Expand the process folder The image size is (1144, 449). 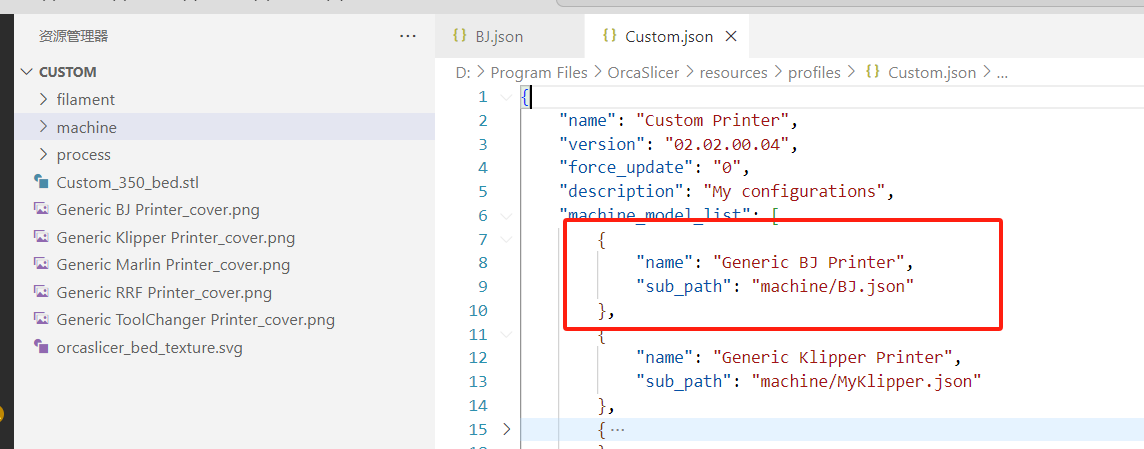pos(43,155)
